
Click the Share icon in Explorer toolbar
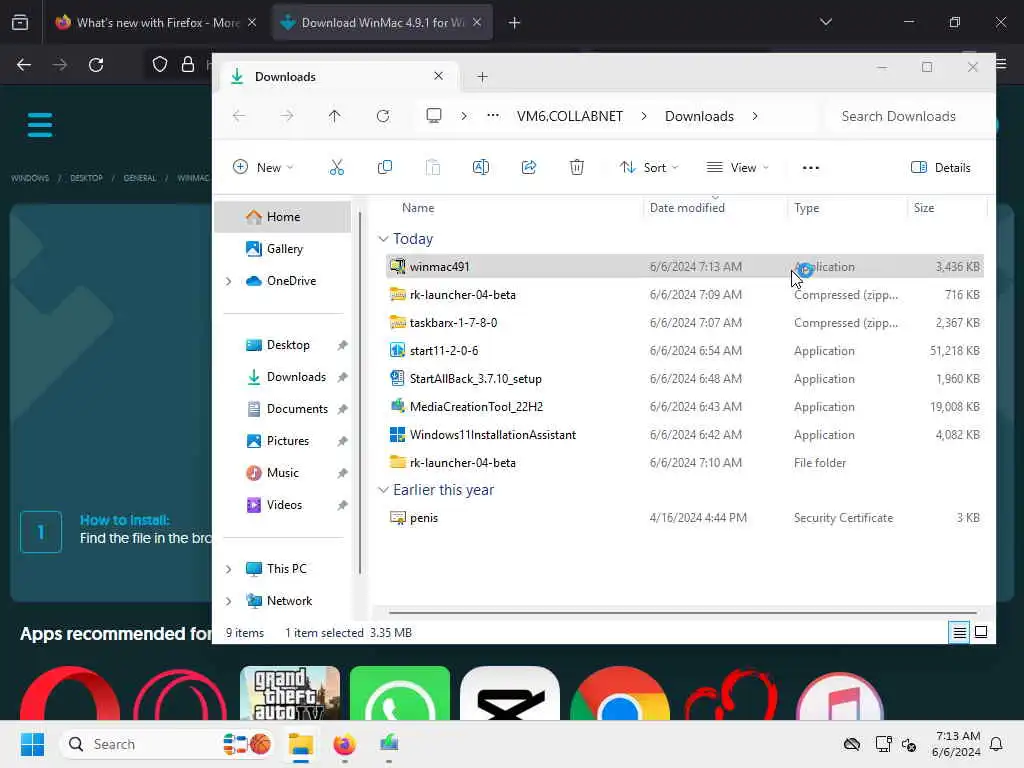(529, 168)
